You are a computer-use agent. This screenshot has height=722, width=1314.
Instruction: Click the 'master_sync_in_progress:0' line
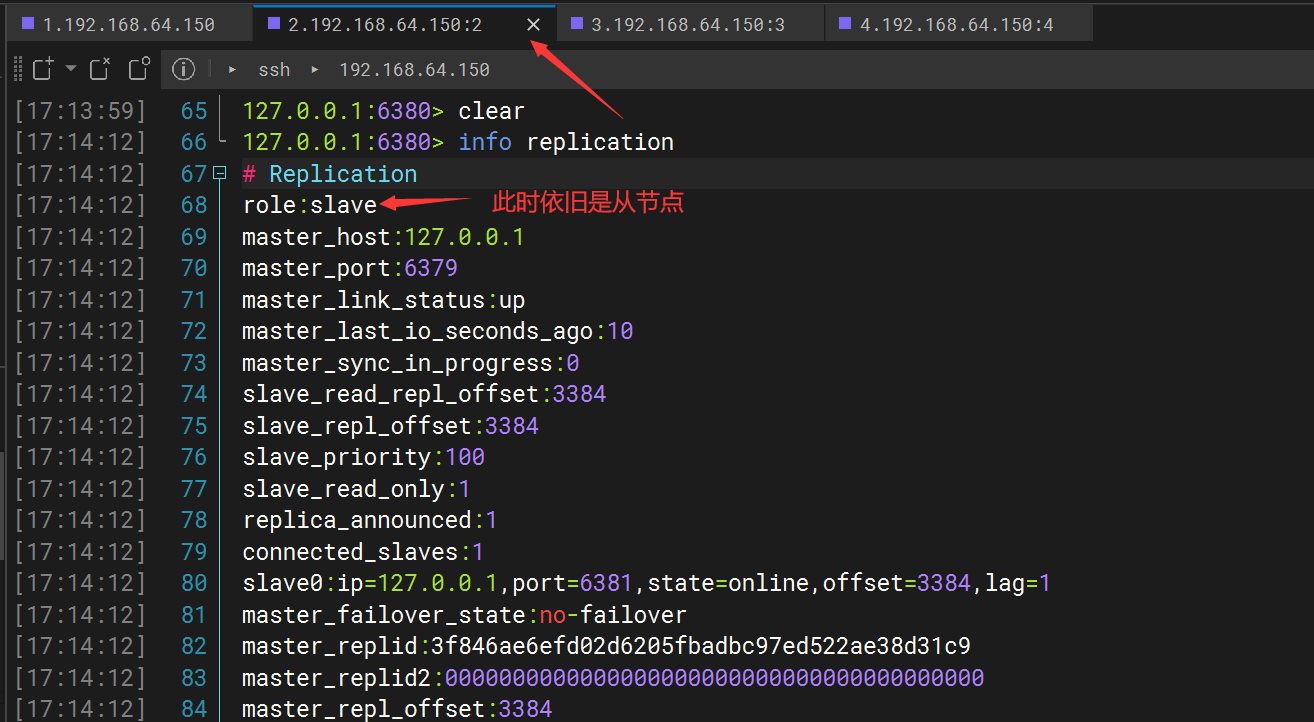pyautogui.click(x=410, y=363)
